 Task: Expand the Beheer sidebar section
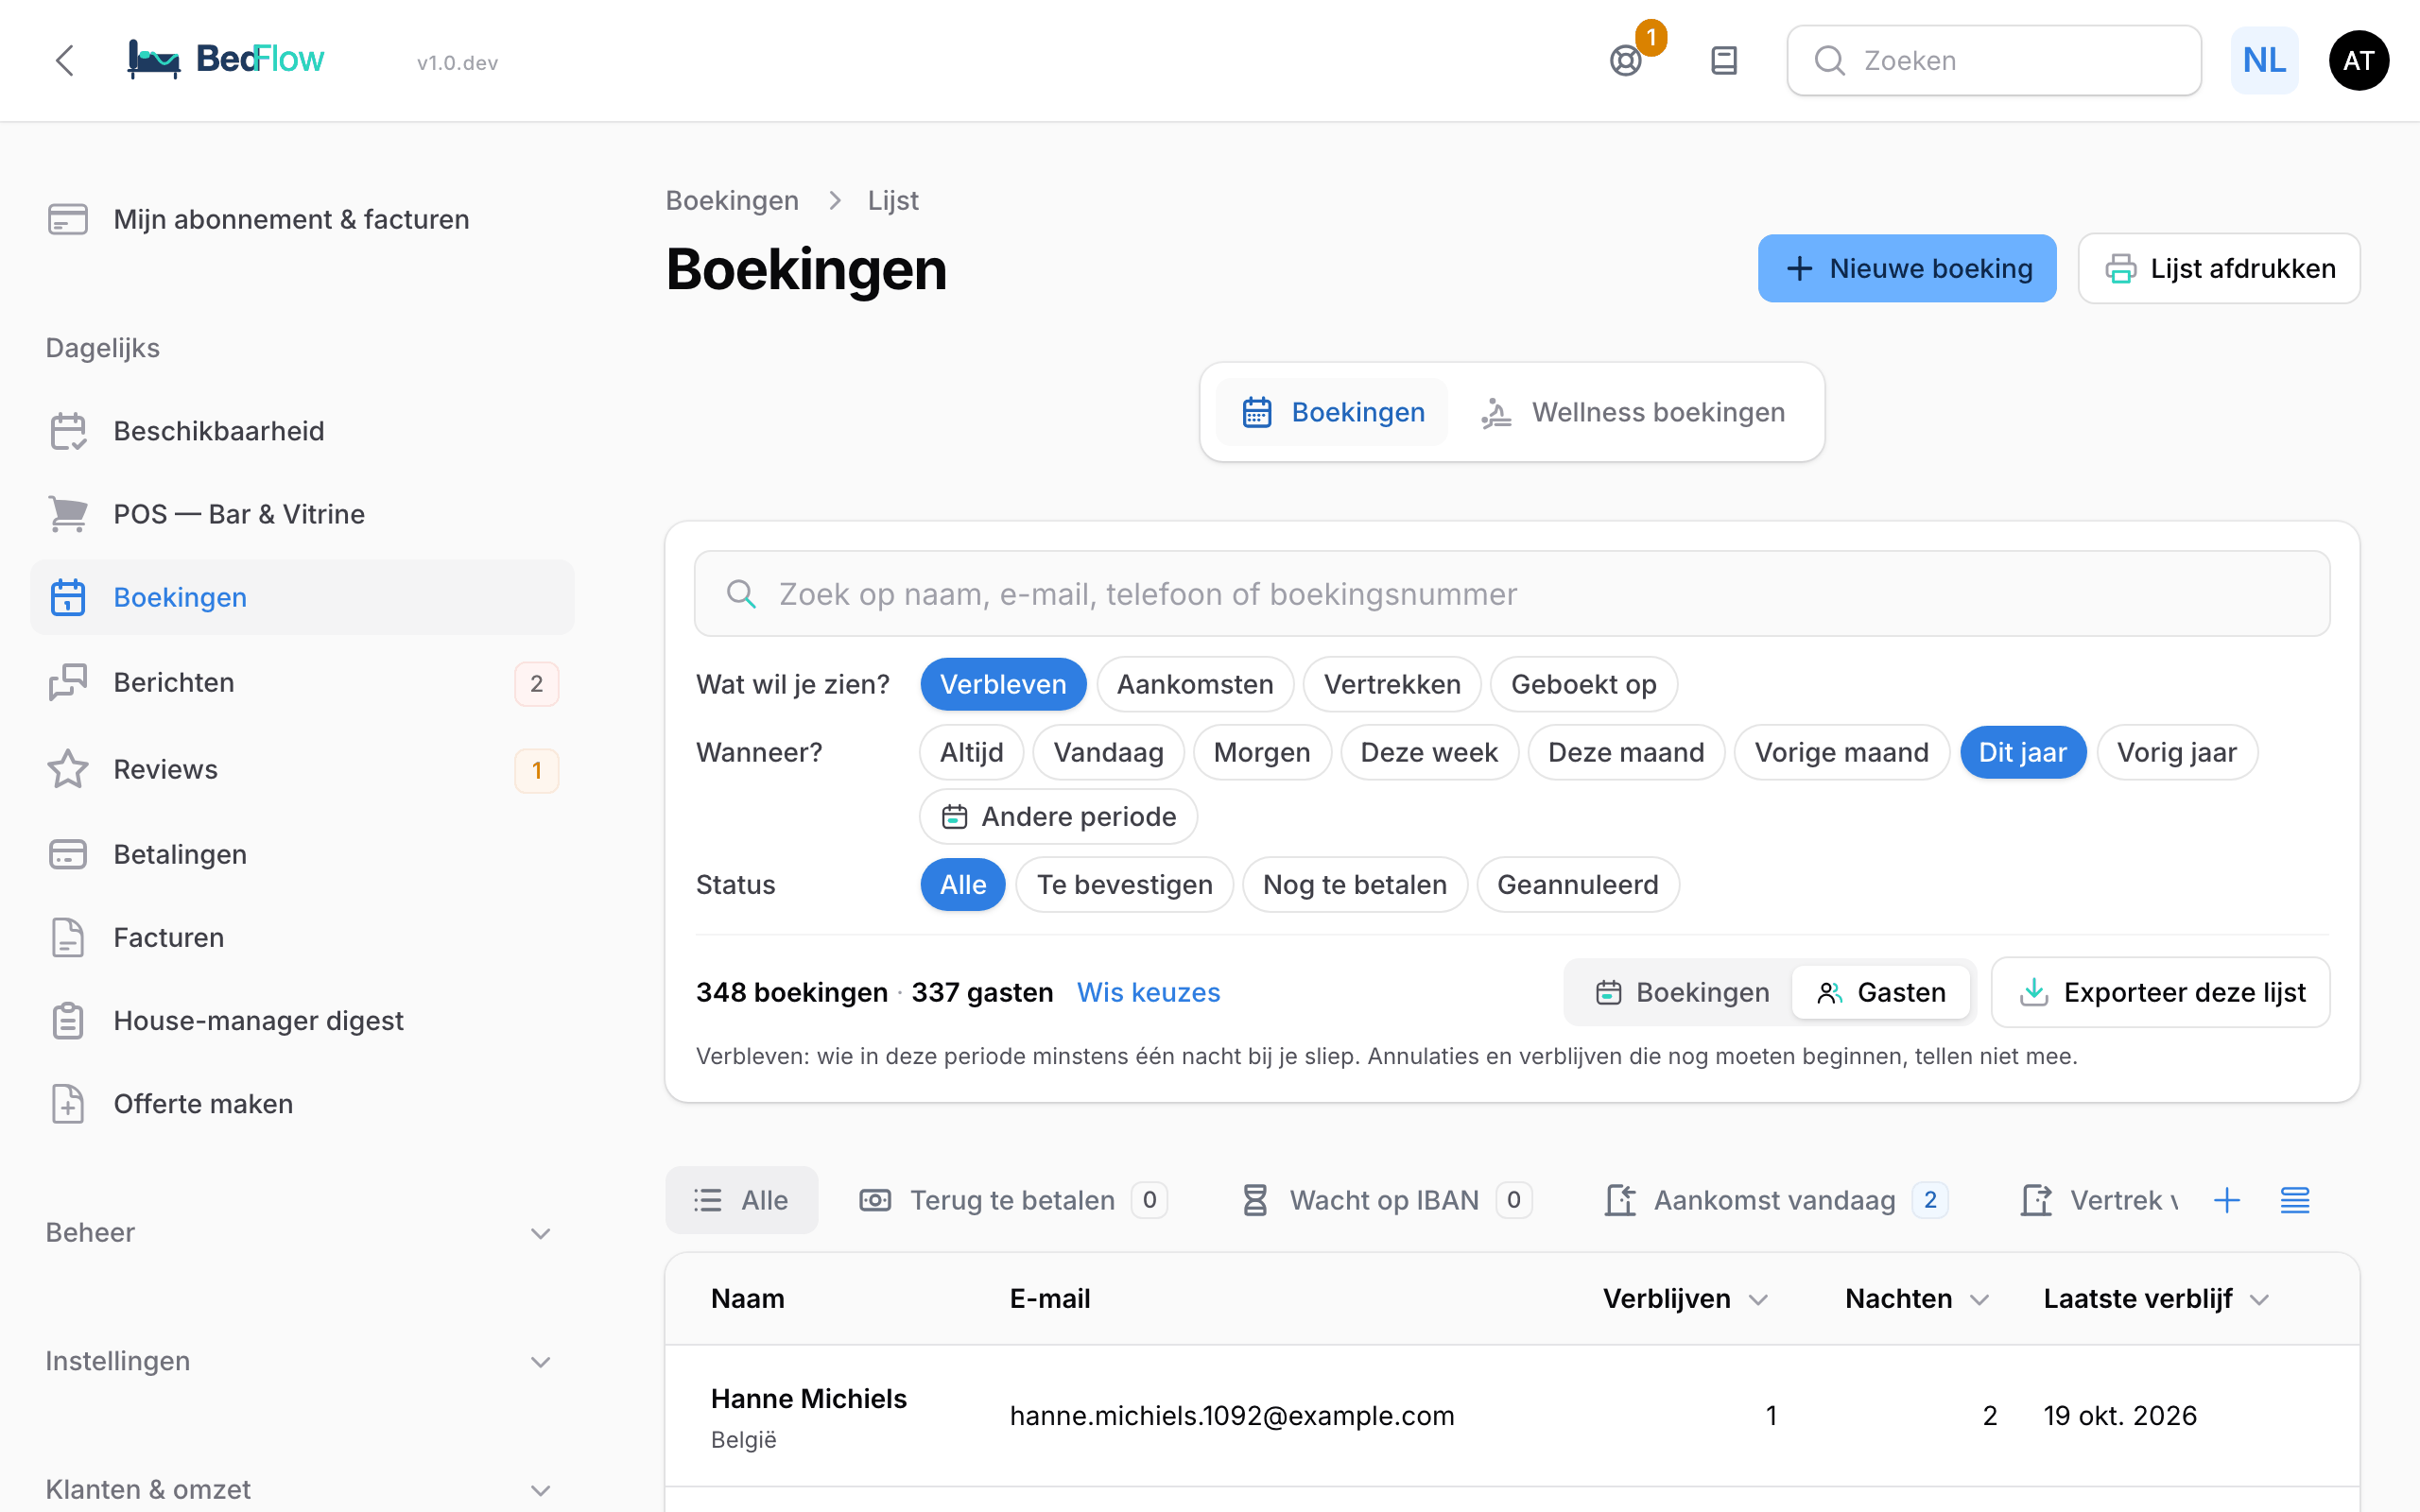tap(300, 1233)
